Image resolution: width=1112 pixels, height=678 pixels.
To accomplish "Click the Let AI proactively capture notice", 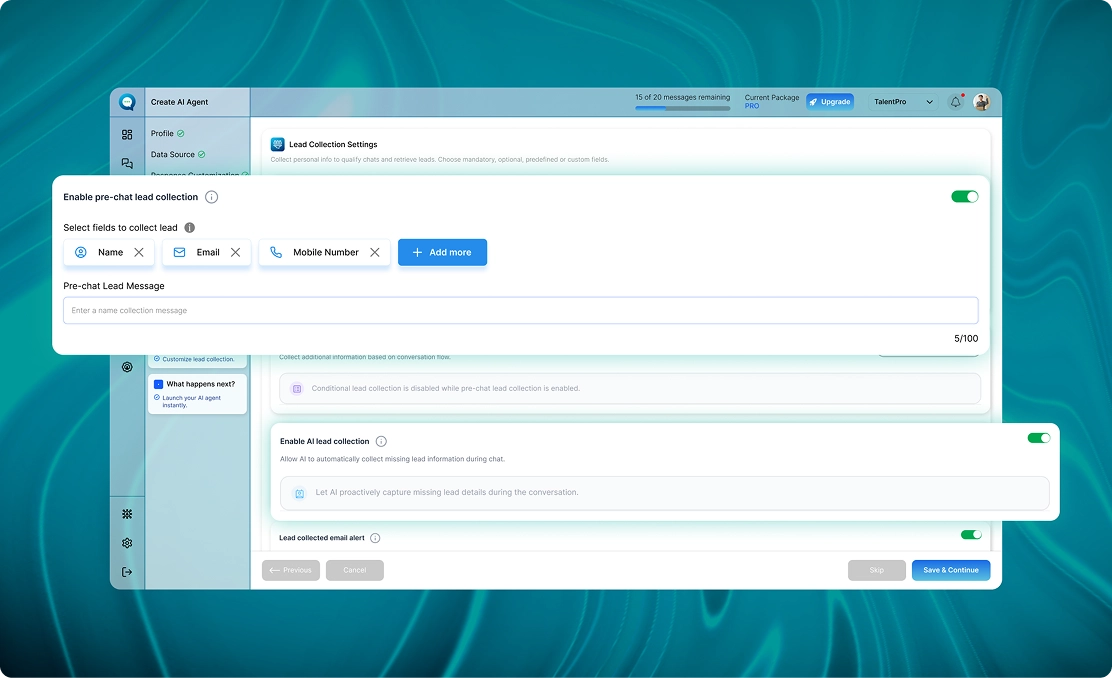I will 665,493.
